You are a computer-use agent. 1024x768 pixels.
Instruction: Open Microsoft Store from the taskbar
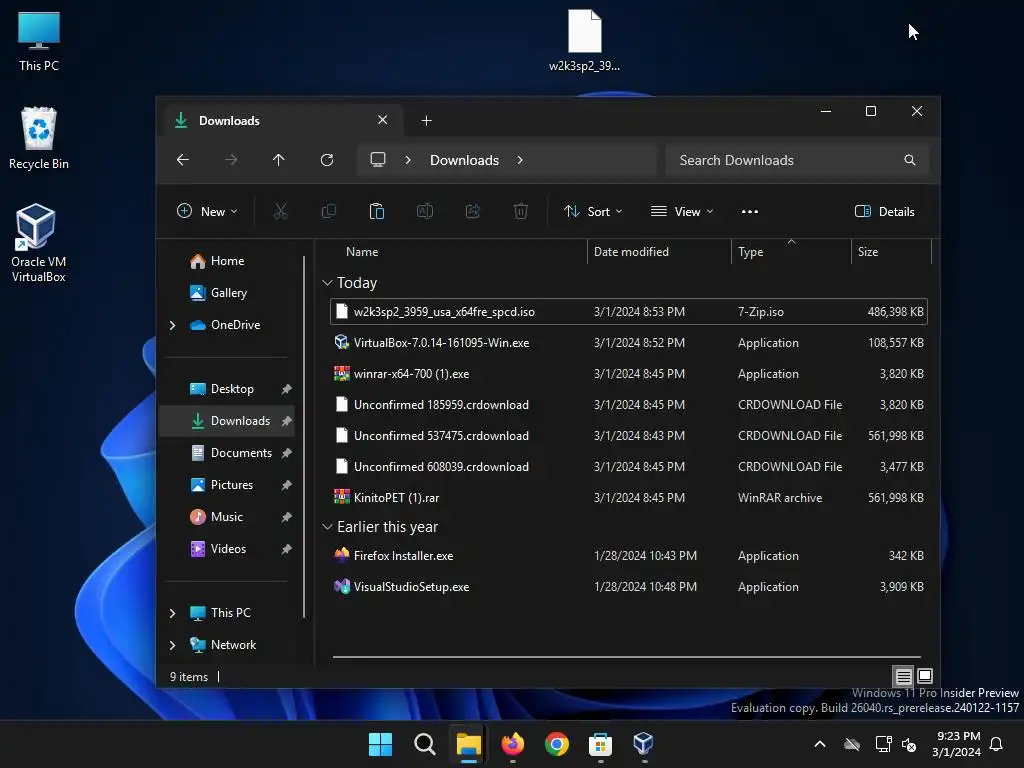pyautogui.click(x=600, y=744)
